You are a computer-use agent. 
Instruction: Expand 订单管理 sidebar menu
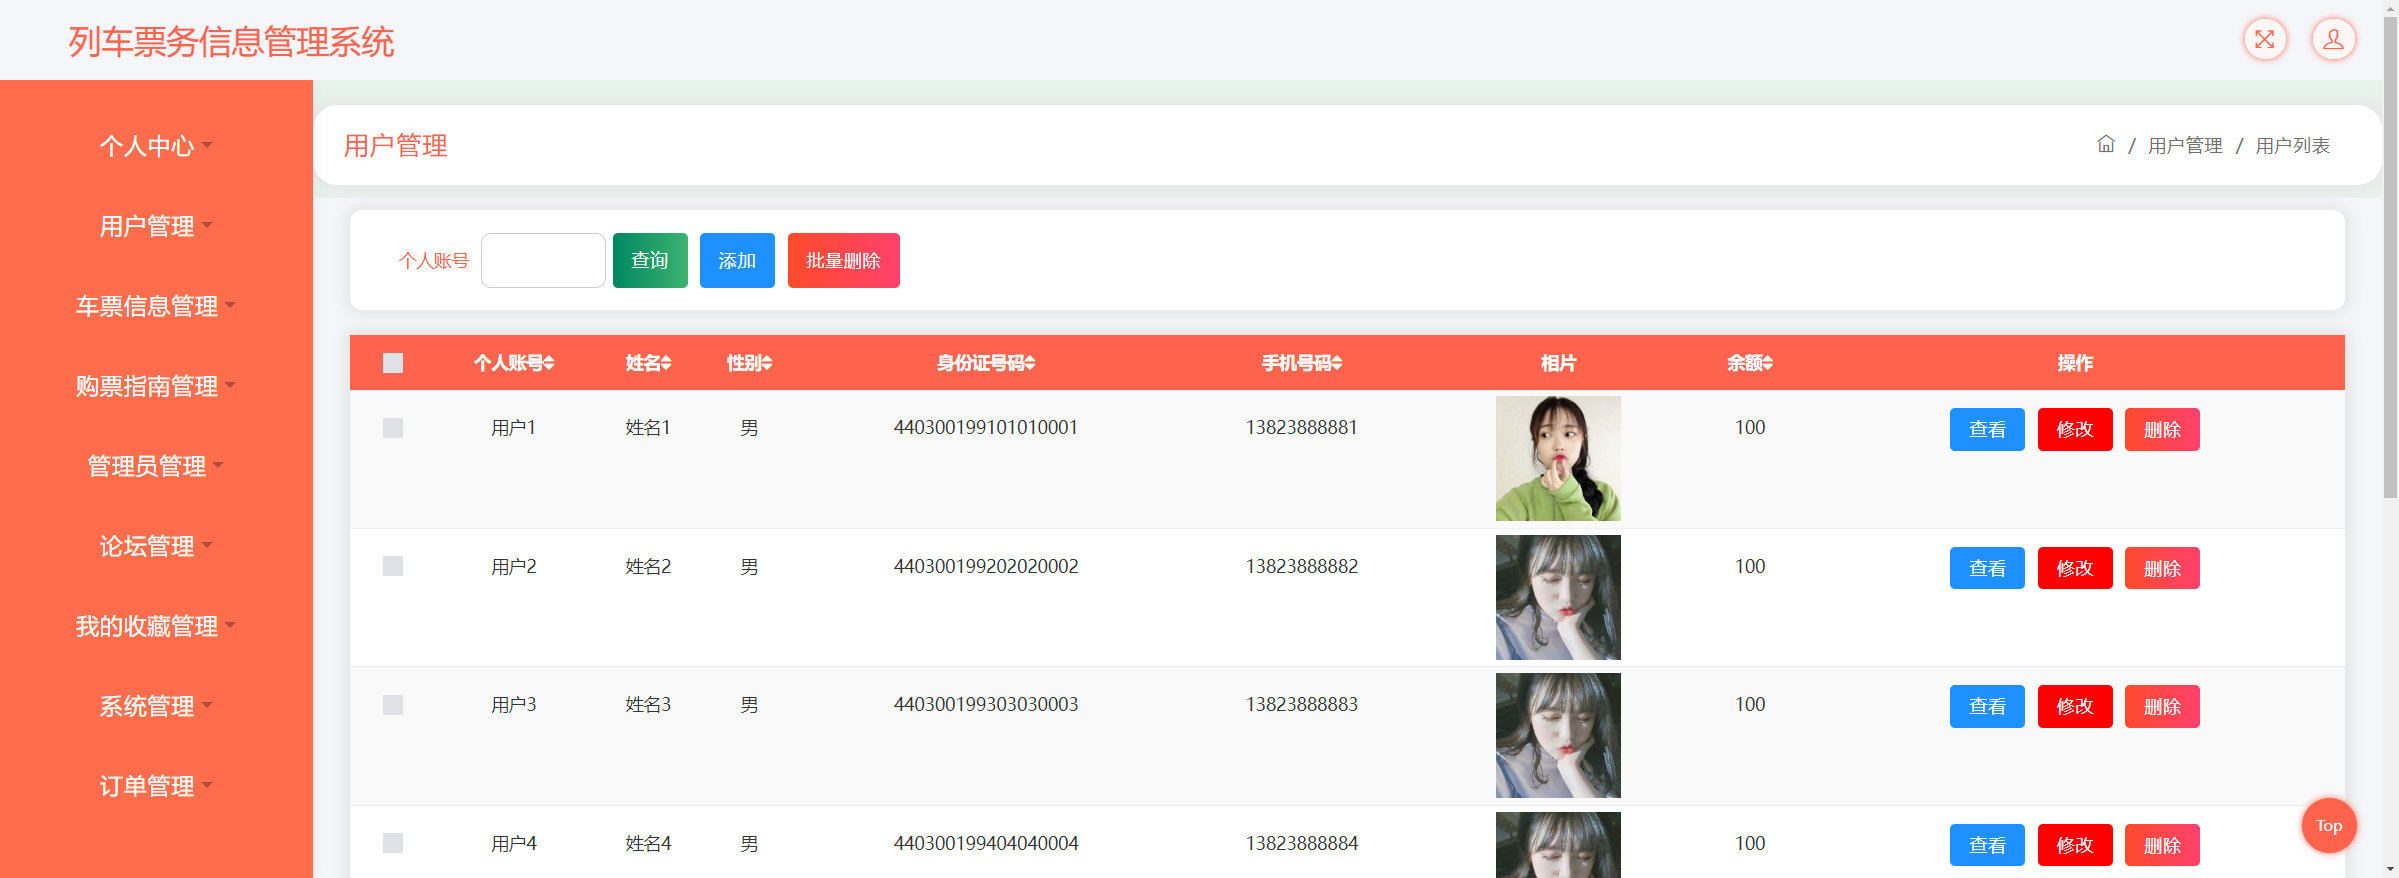pos(156,786)
